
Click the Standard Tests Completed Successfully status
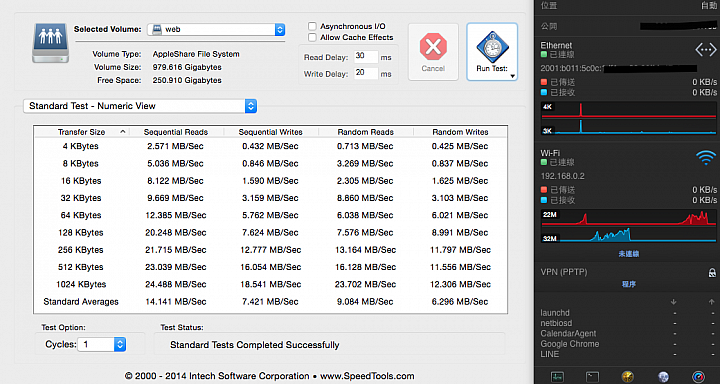click(x=254, y=345)
